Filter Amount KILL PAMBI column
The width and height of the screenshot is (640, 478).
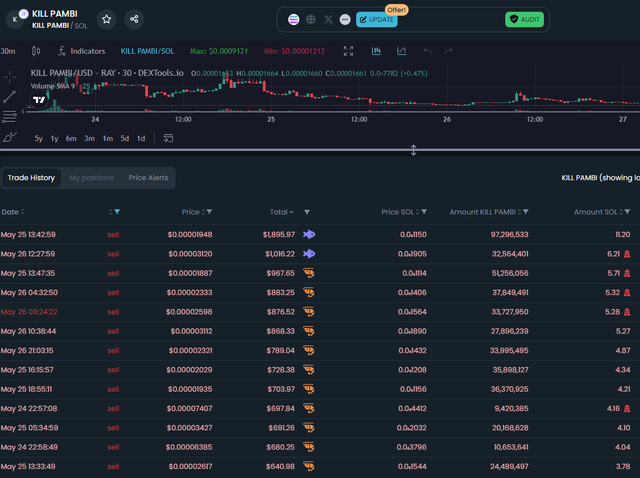[x=526, y=212]
